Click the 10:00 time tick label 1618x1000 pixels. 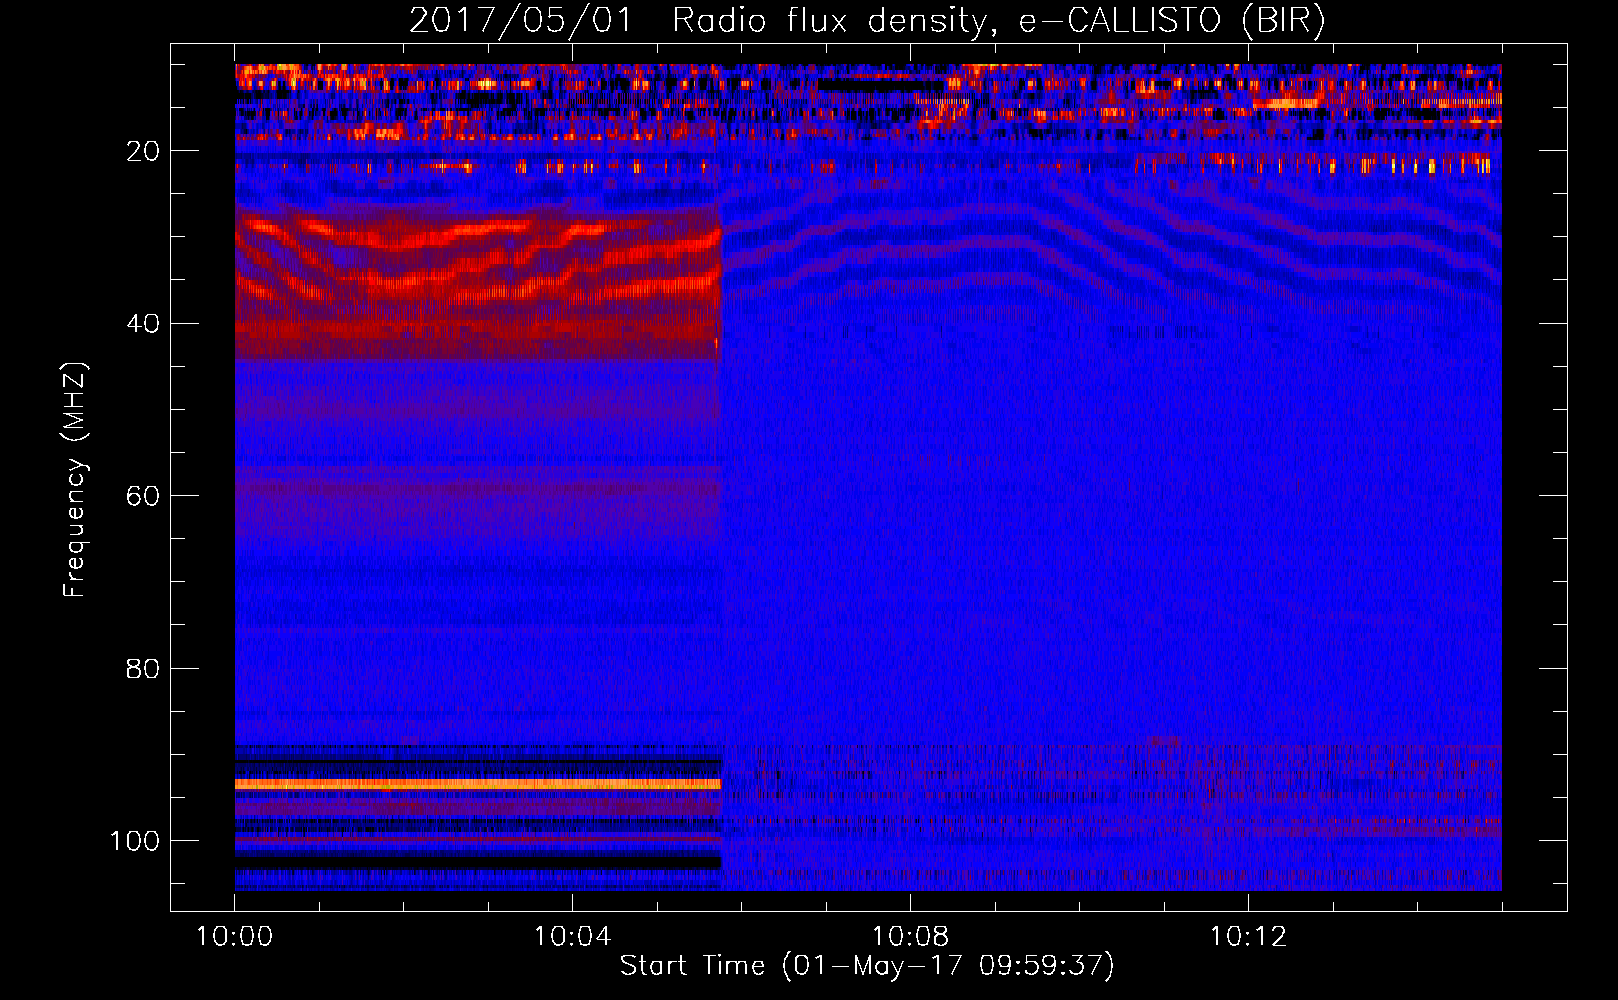(235, 937)
